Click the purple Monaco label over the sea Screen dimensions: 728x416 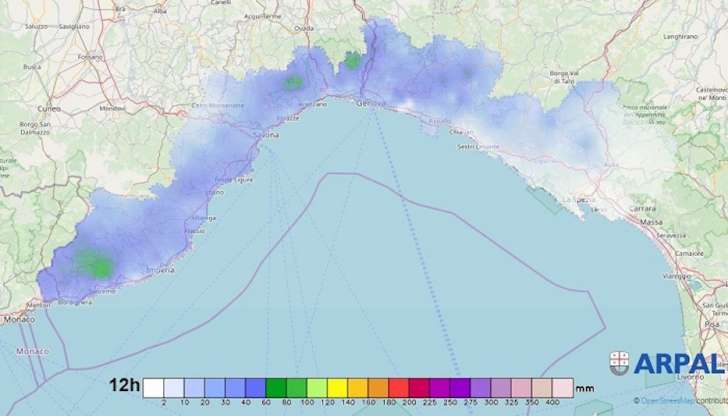(x=32, y=351)
